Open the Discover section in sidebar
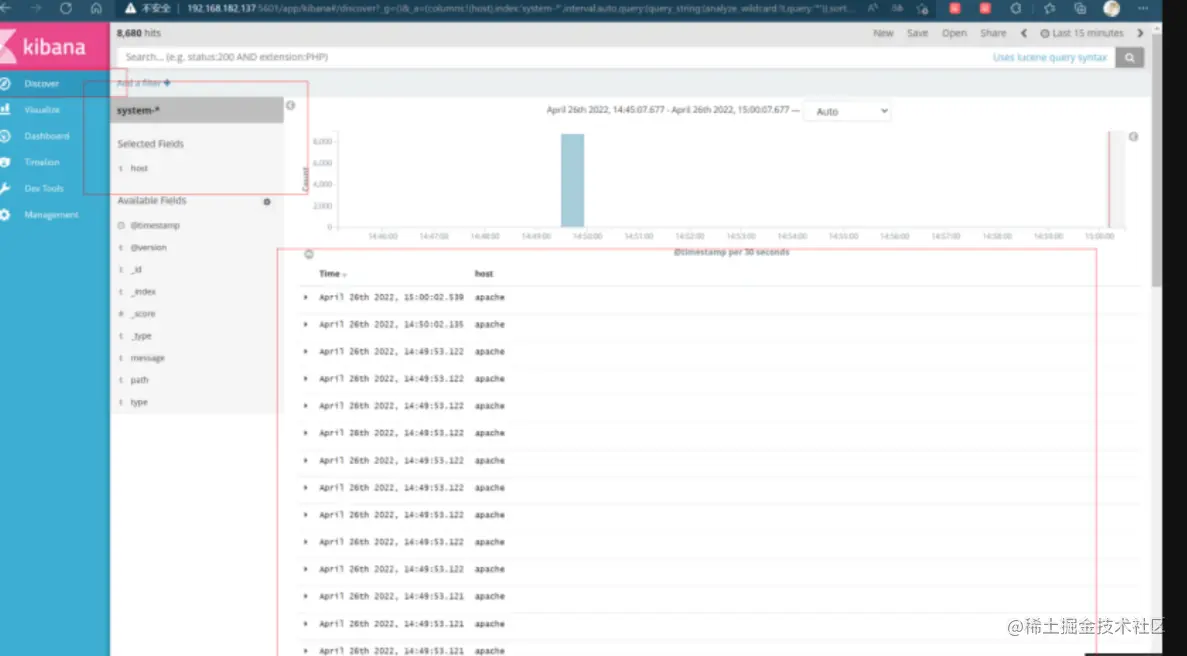1187x656 pixels. point(41,83)
